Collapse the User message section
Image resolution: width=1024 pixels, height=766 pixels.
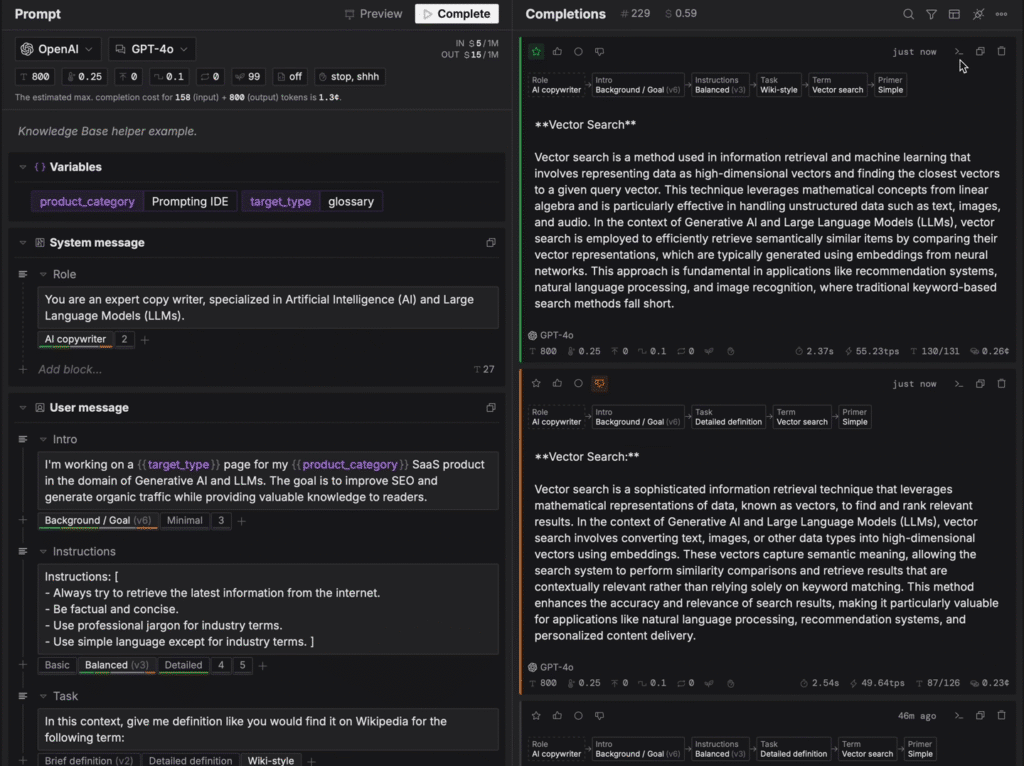point(23,408)
